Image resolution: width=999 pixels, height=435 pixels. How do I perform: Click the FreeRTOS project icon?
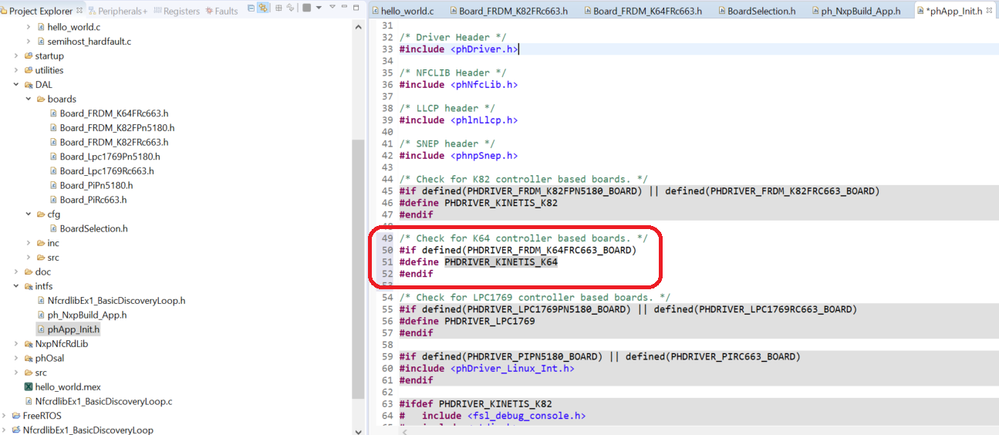(17, 415)
